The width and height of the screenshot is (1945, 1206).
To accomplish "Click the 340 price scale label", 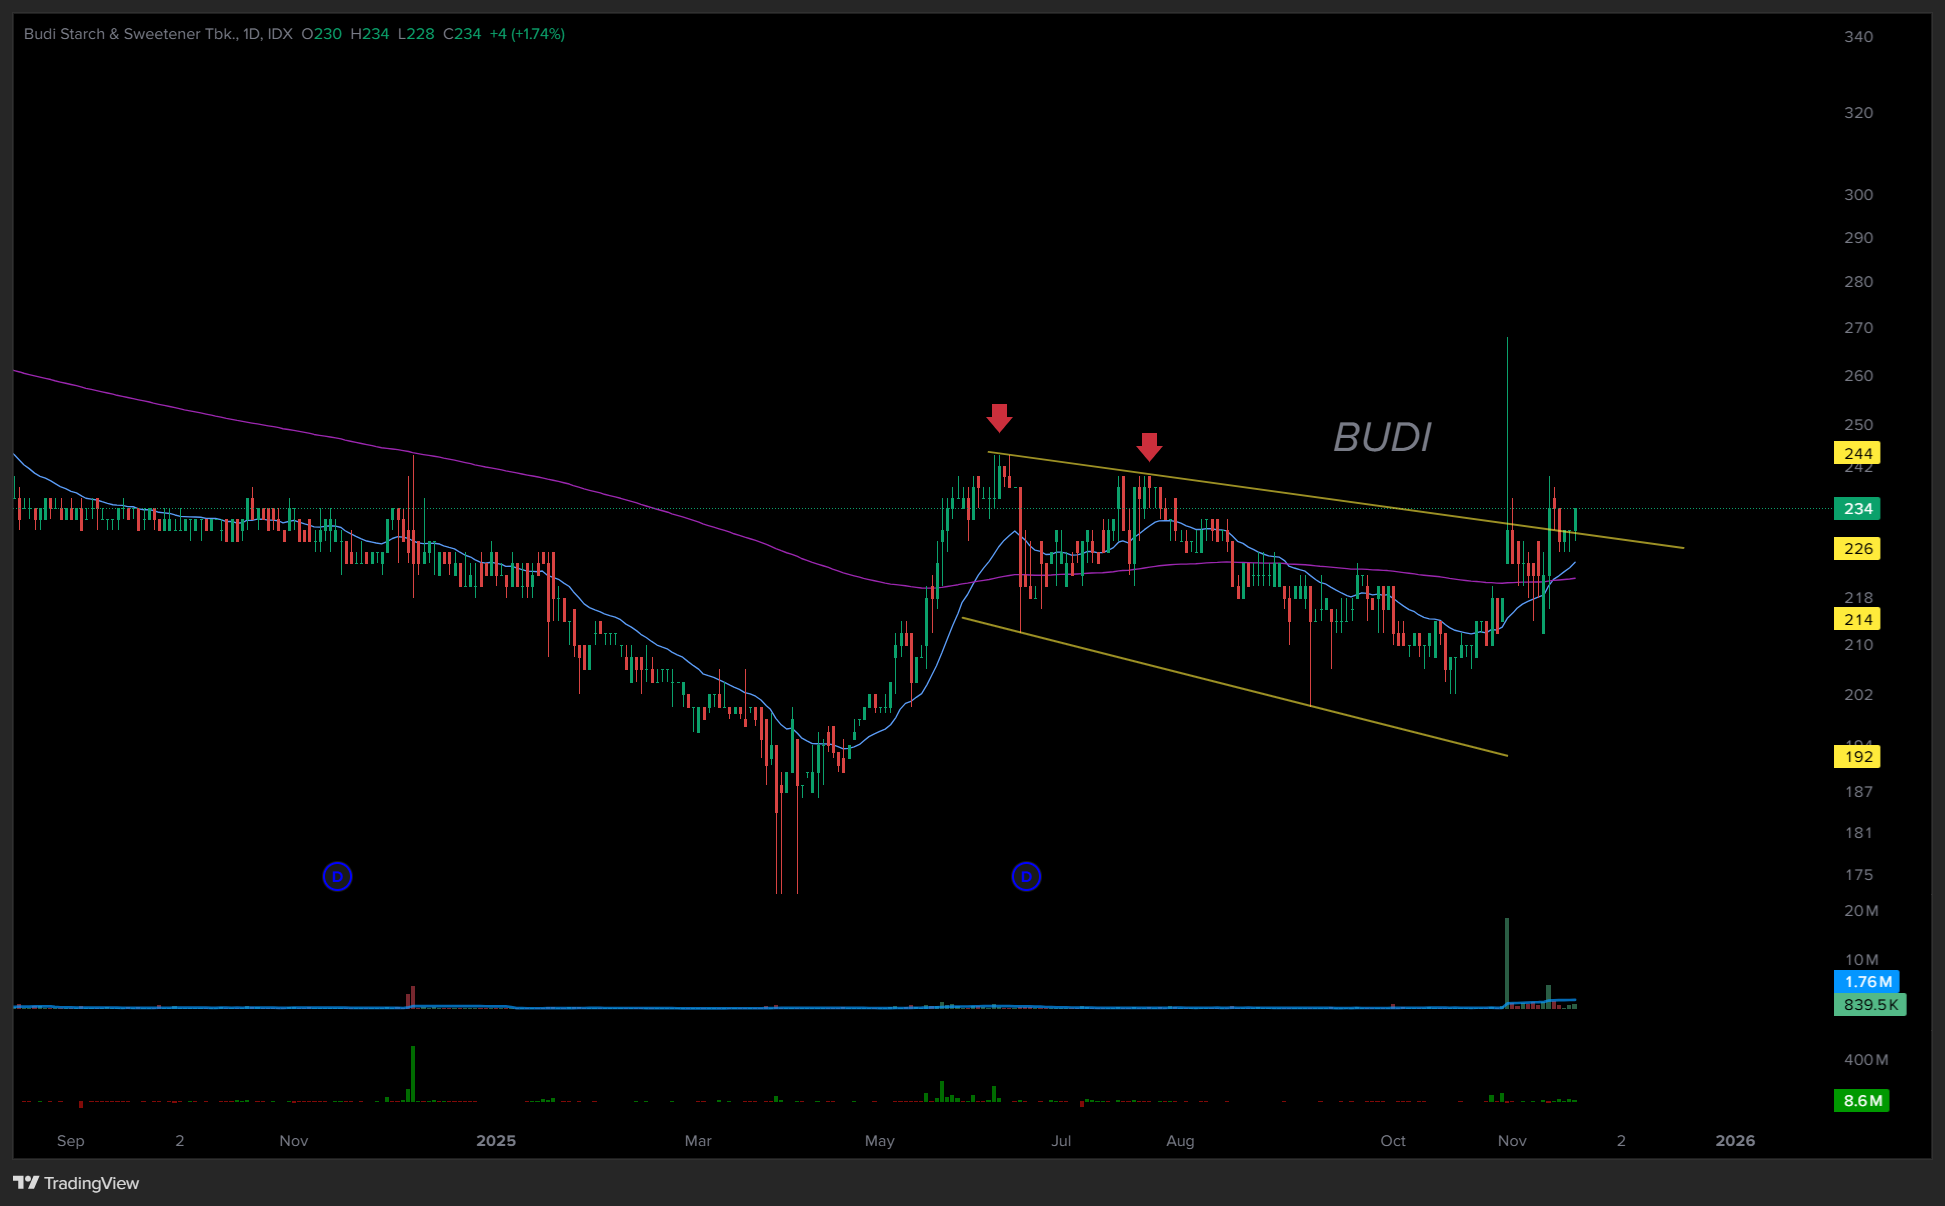I will point(1858,37).
